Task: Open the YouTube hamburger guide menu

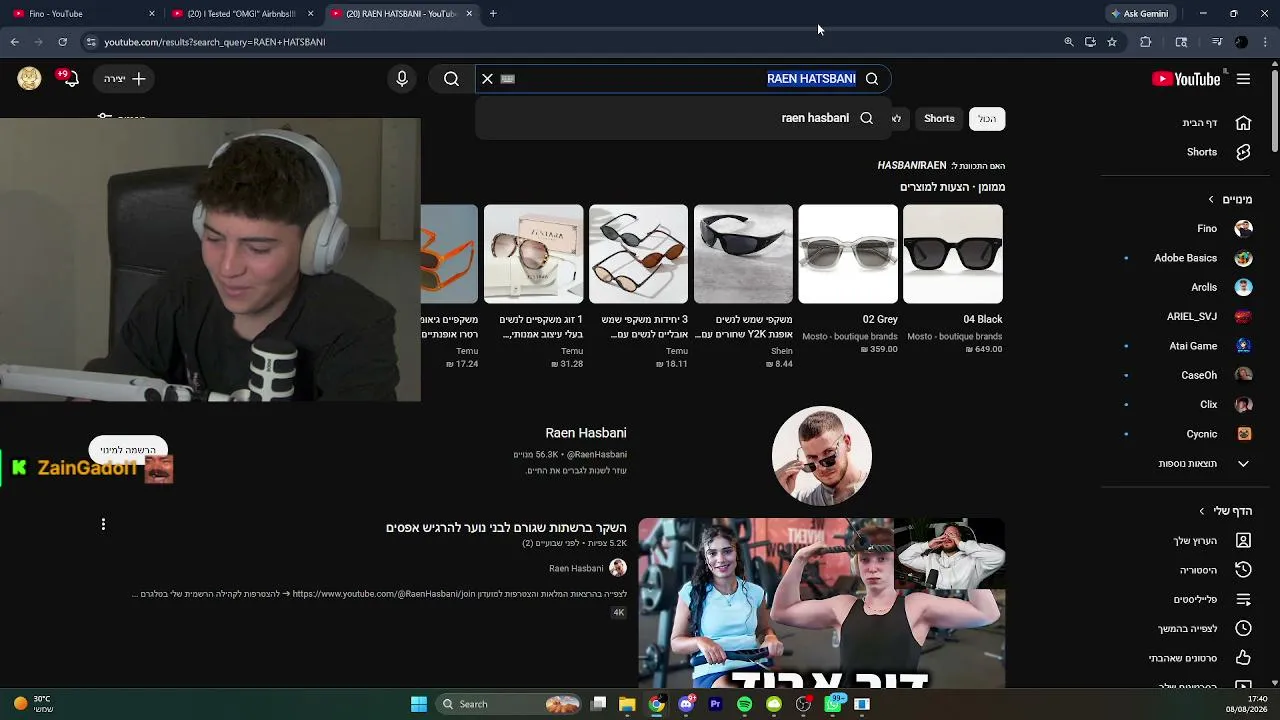Action: (1243, 79)
